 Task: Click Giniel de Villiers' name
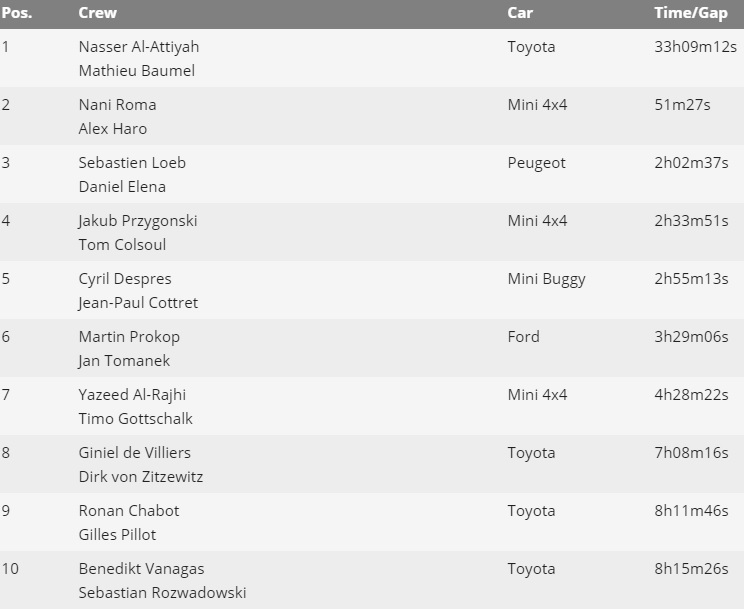tap(135, 453)
